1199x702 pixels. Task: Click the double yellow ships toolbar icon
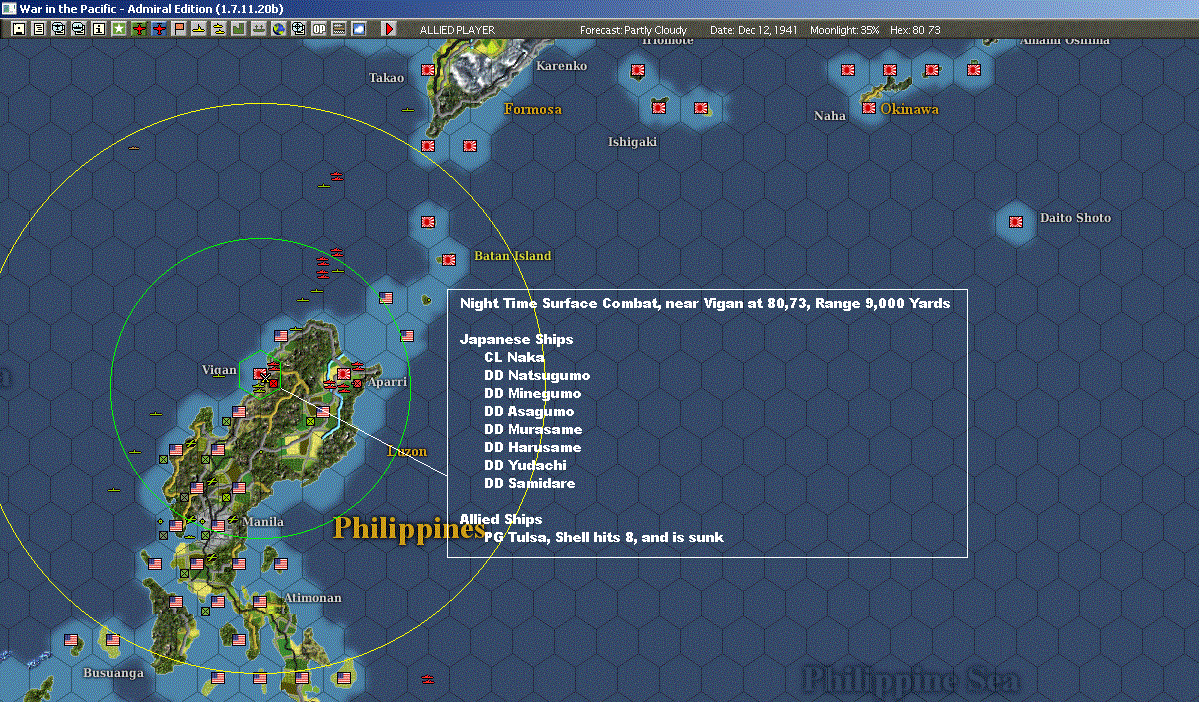pos(219,29)
